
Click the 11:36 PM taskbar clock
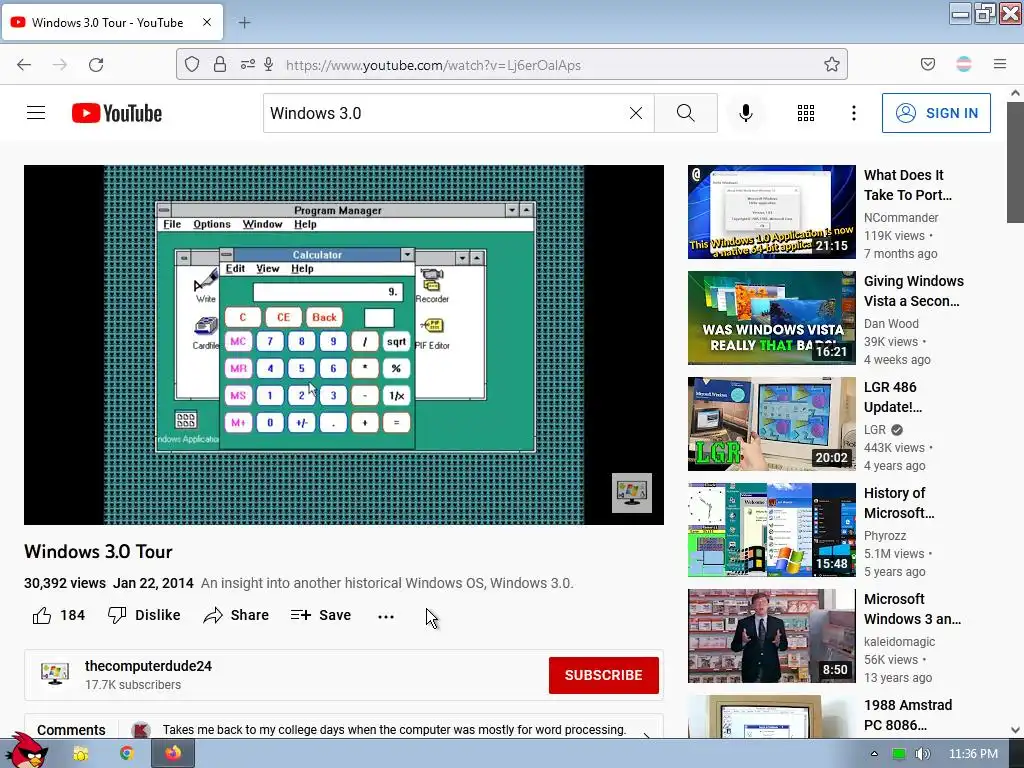(973, 754)
